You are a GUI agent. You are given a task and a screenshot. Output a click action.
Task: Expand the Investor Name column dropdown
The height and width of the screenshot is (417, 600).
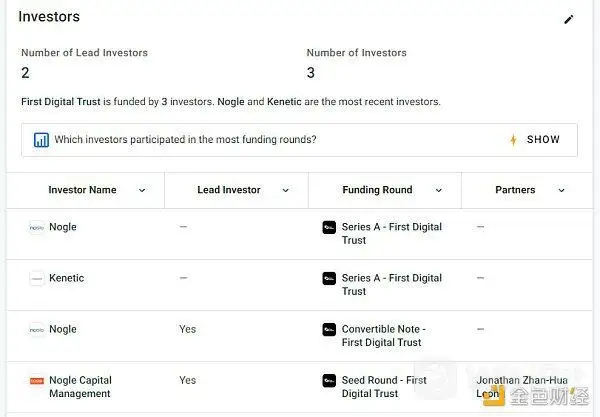(142, 191)
